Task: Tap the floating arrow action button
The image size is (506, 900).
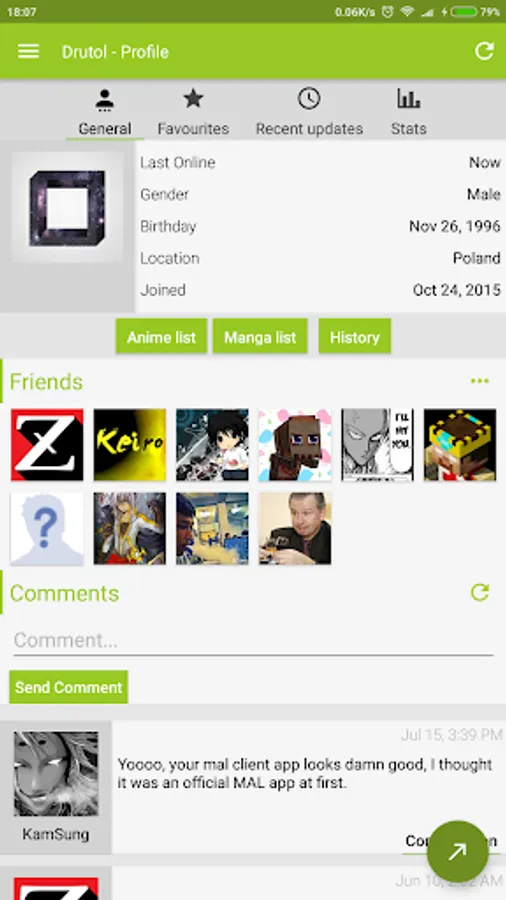Action: pyautogui.click(x=458, y=851)
